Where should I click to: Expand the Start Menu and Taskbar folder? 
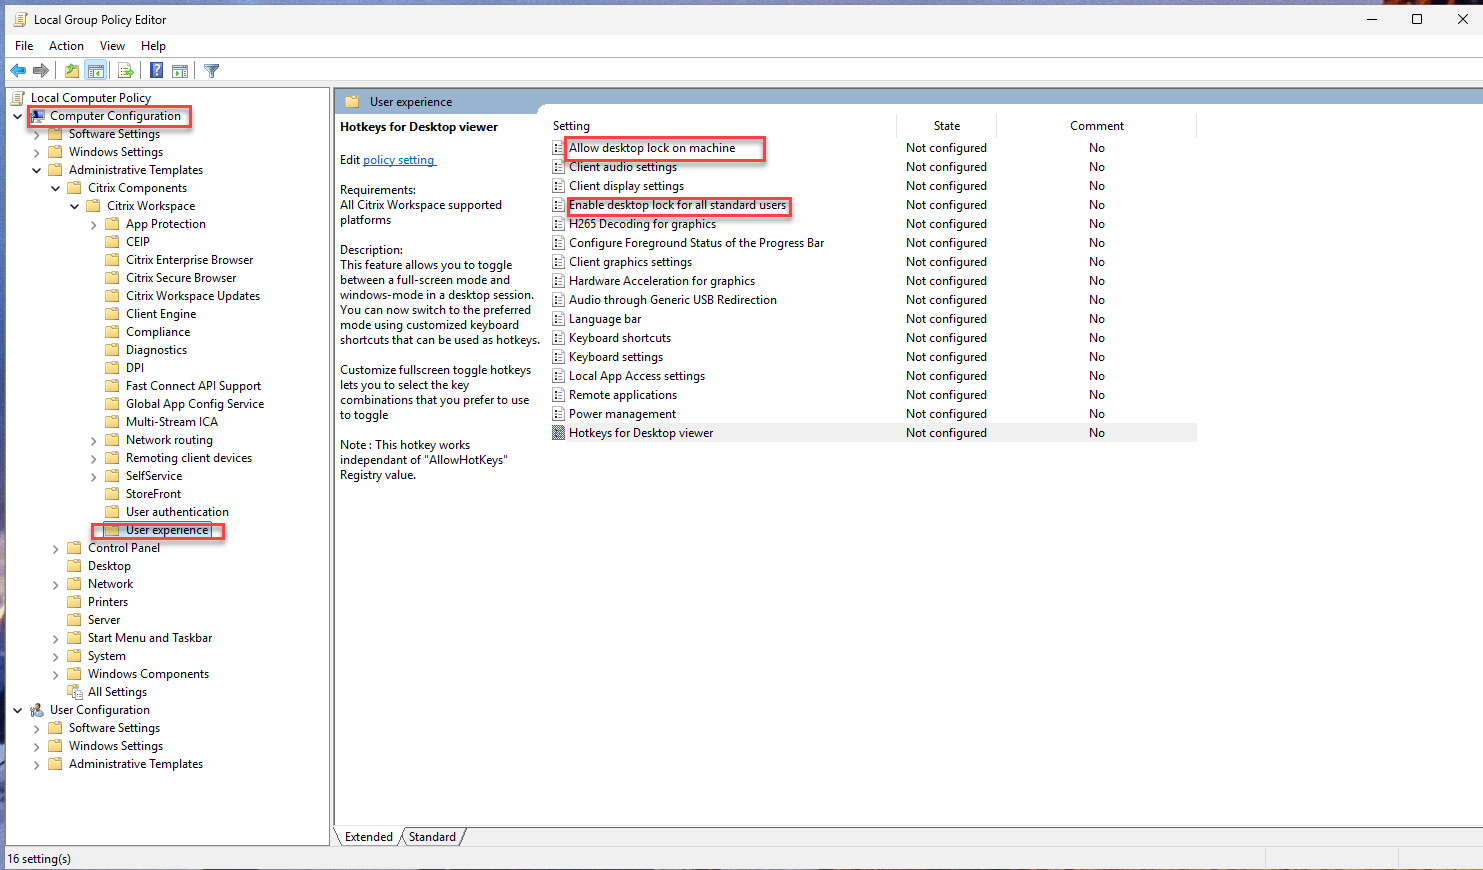click(x=55, y=638)
